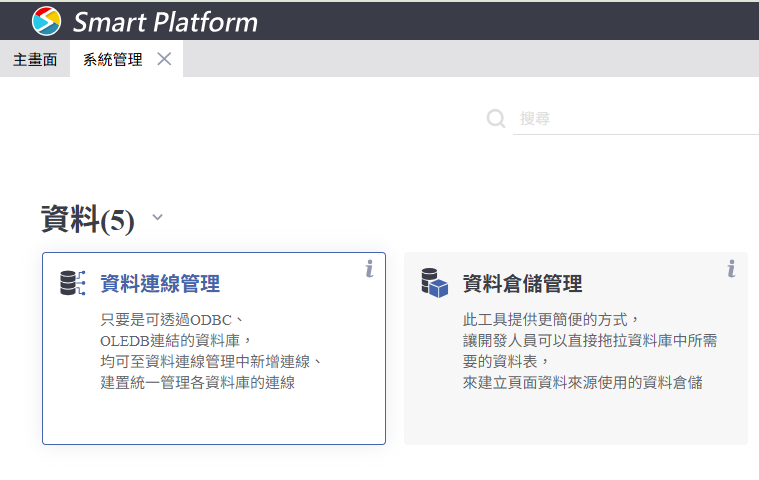The height and width of the screenshot is (480, 759).
Task: Click the database connection icon in 資料連線管理
Action: point(73,283)
